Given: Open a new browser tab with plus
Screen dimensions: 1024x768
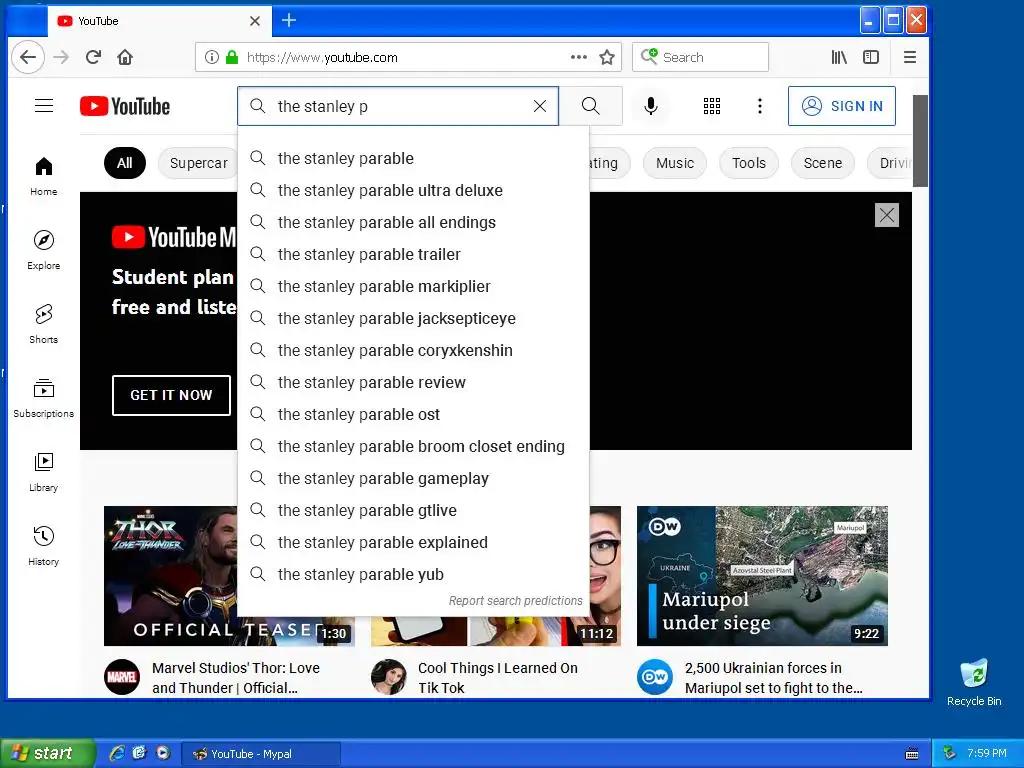Looking at the screenshot, I should pos(289,21).
